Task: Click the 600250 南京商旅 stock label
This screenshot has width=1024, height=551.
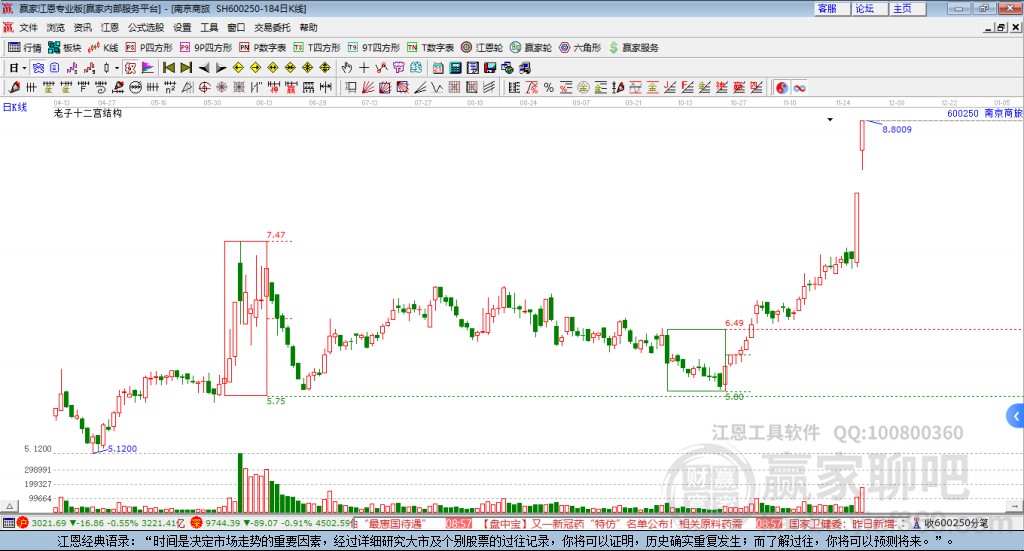Action: tap(985, 113)
